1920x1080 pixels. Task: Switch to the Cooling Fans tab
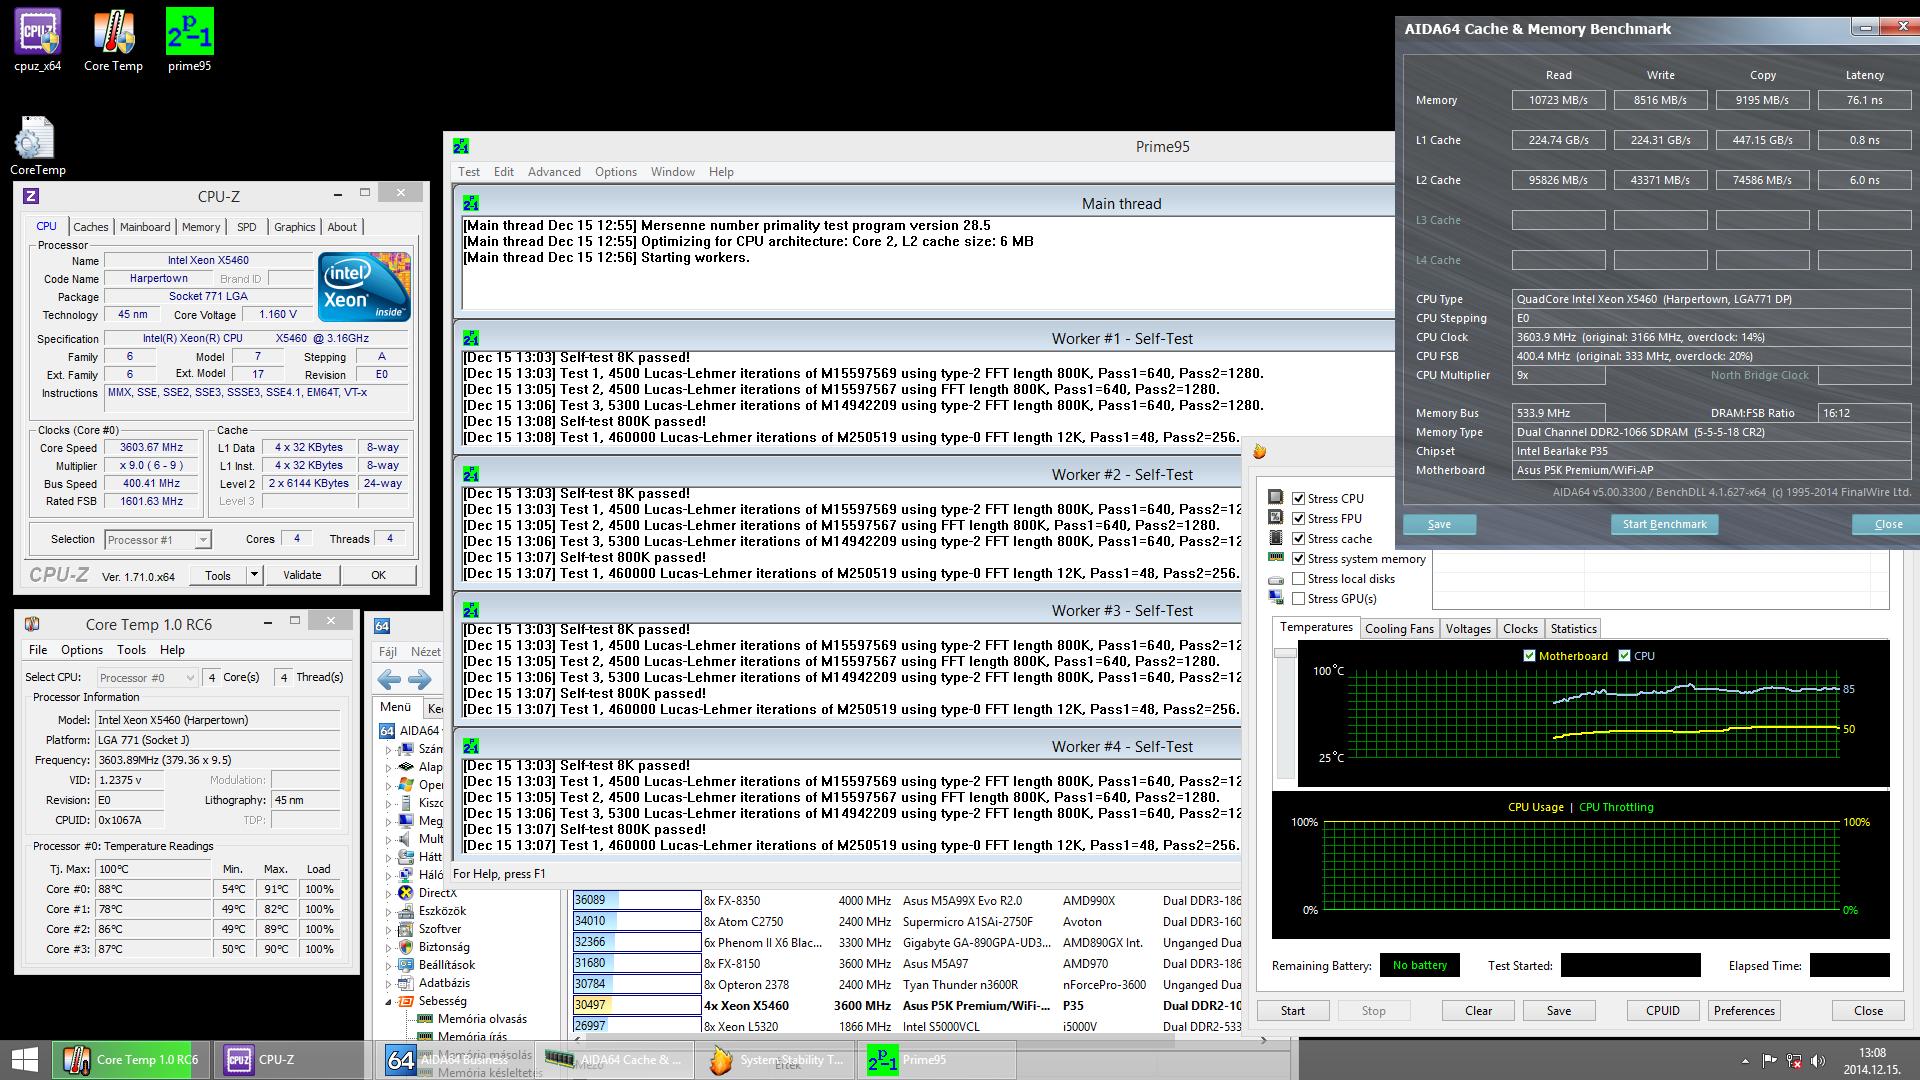[1399, 629]
